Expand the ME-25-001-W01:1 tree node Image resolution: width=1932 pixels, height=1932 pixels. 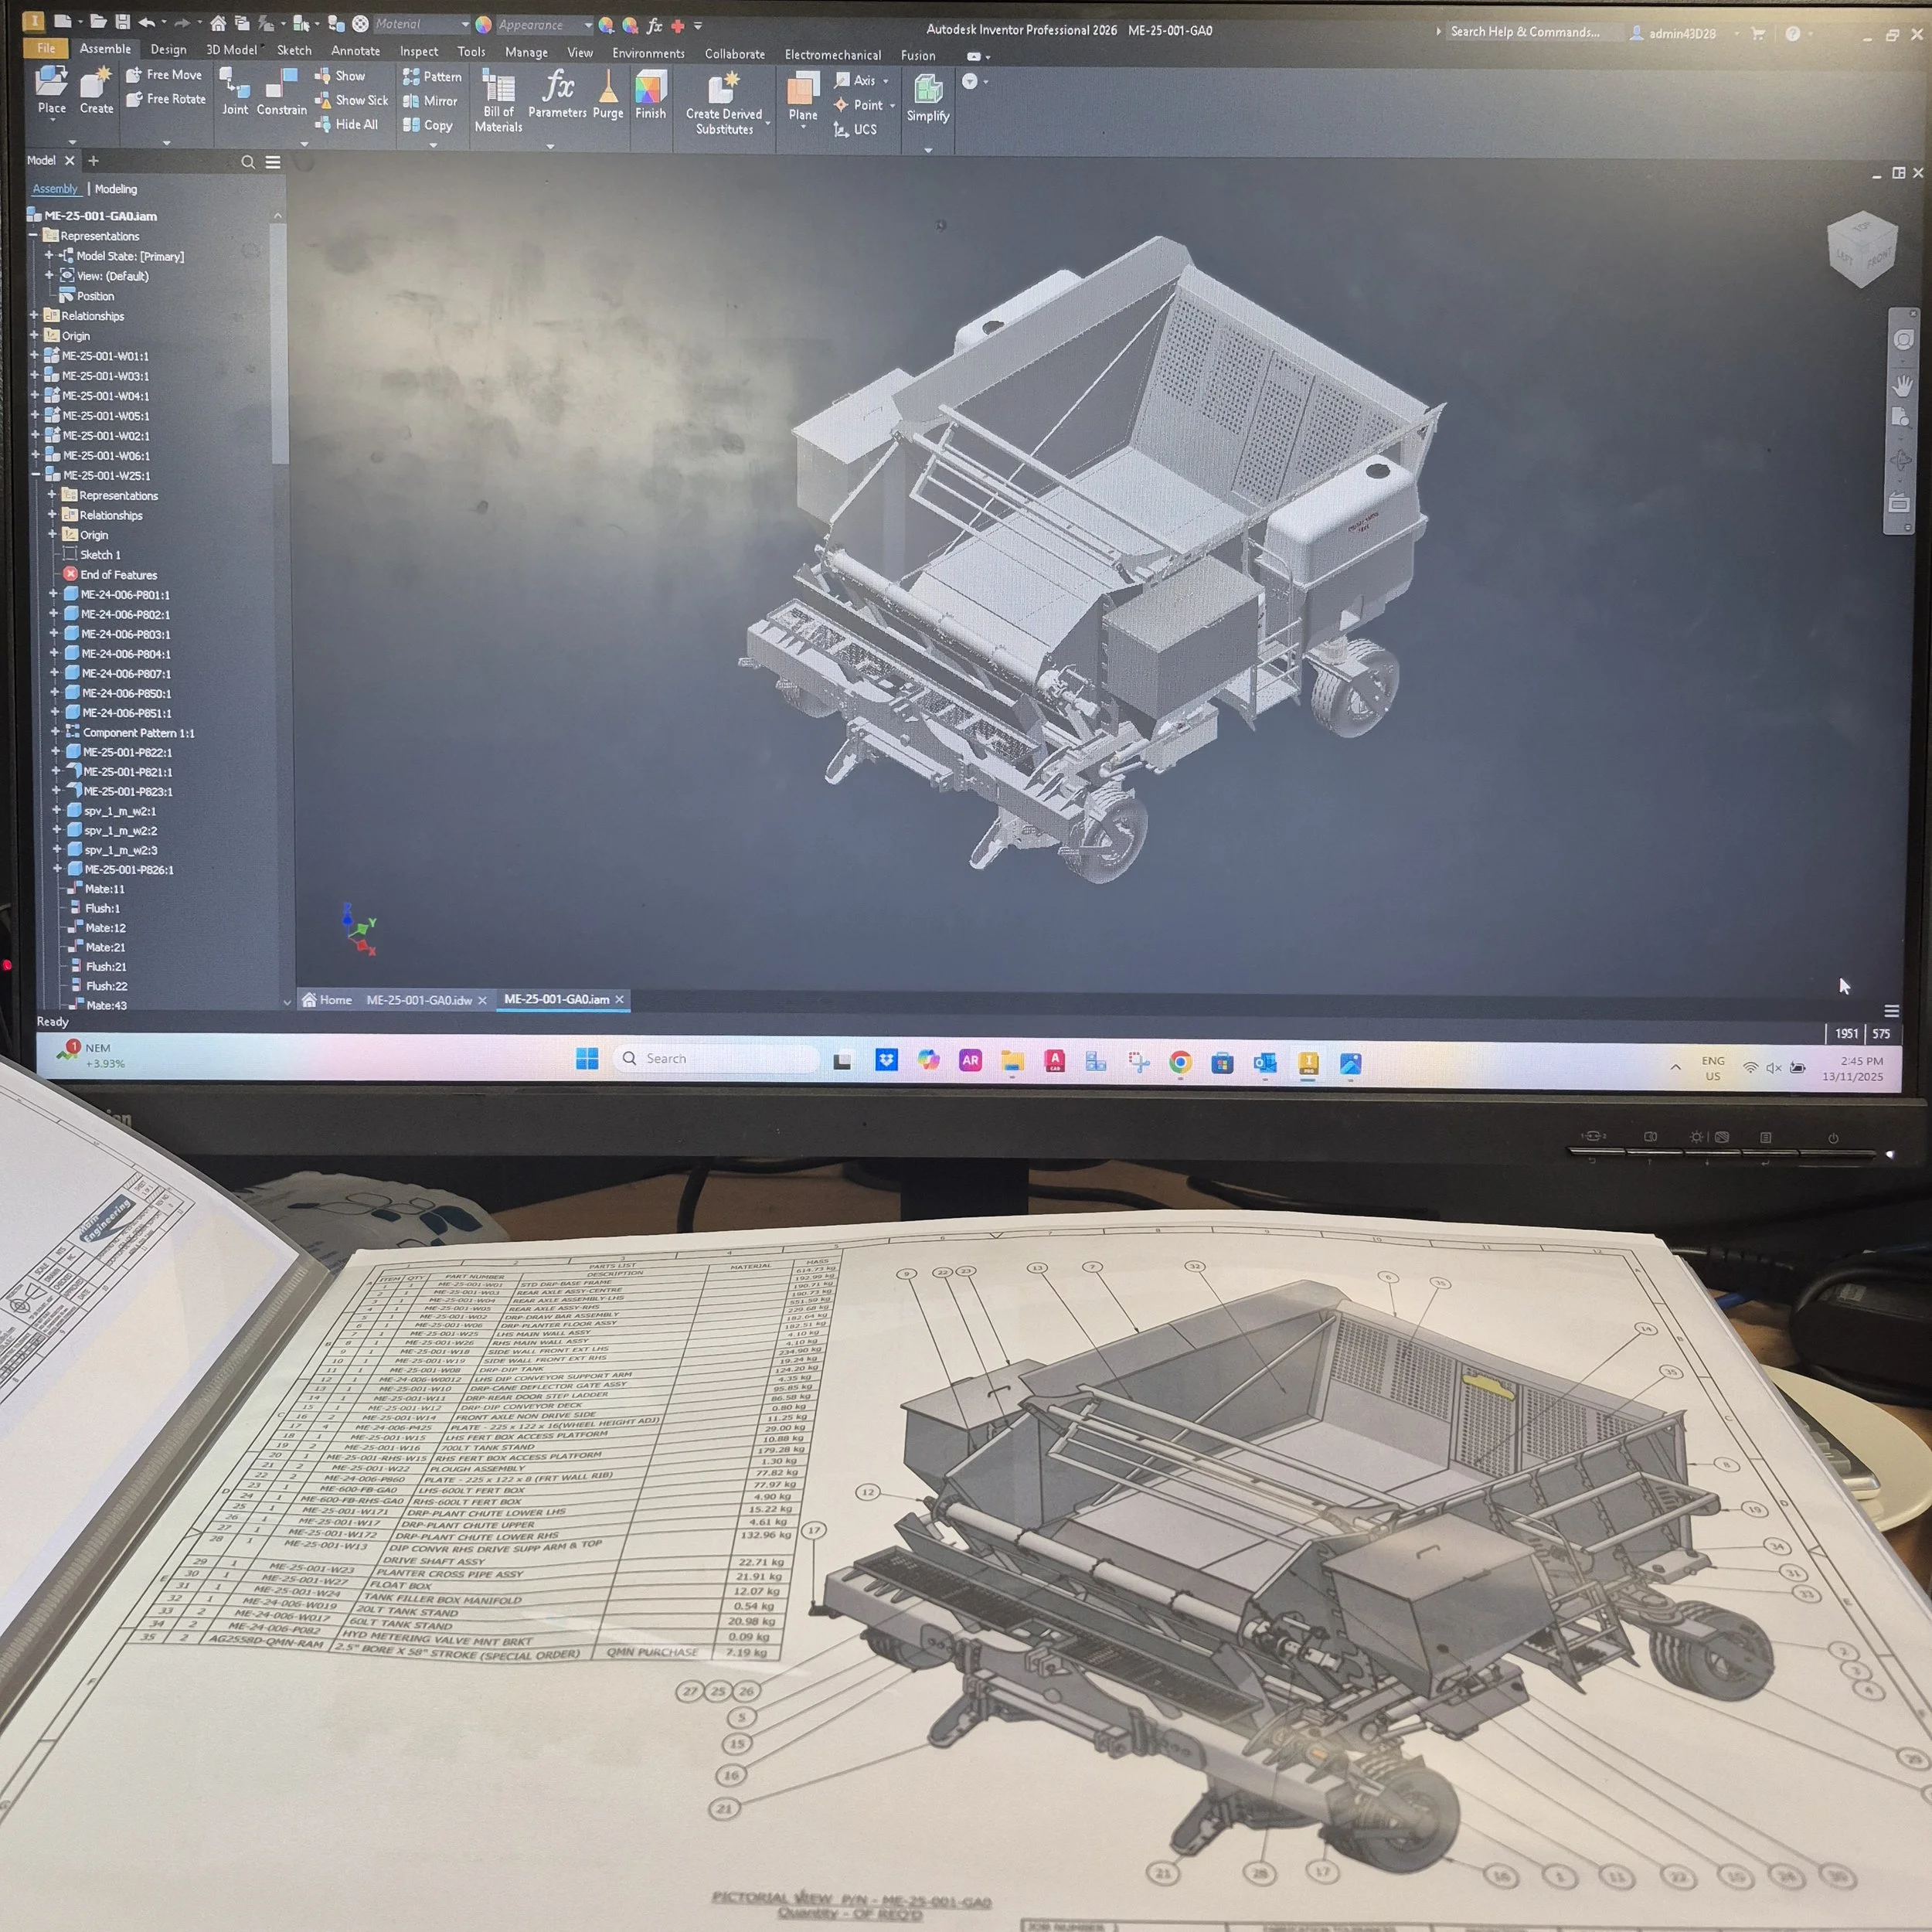34,355
